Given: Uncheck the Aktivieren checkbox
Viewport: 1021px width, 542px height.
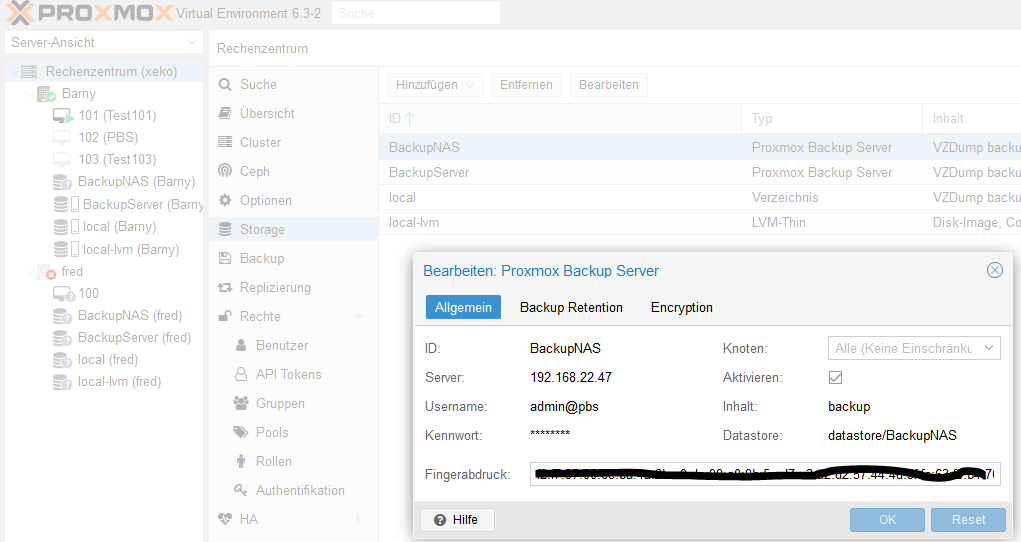Looking at the screenshot, I should tap(835, 377).
